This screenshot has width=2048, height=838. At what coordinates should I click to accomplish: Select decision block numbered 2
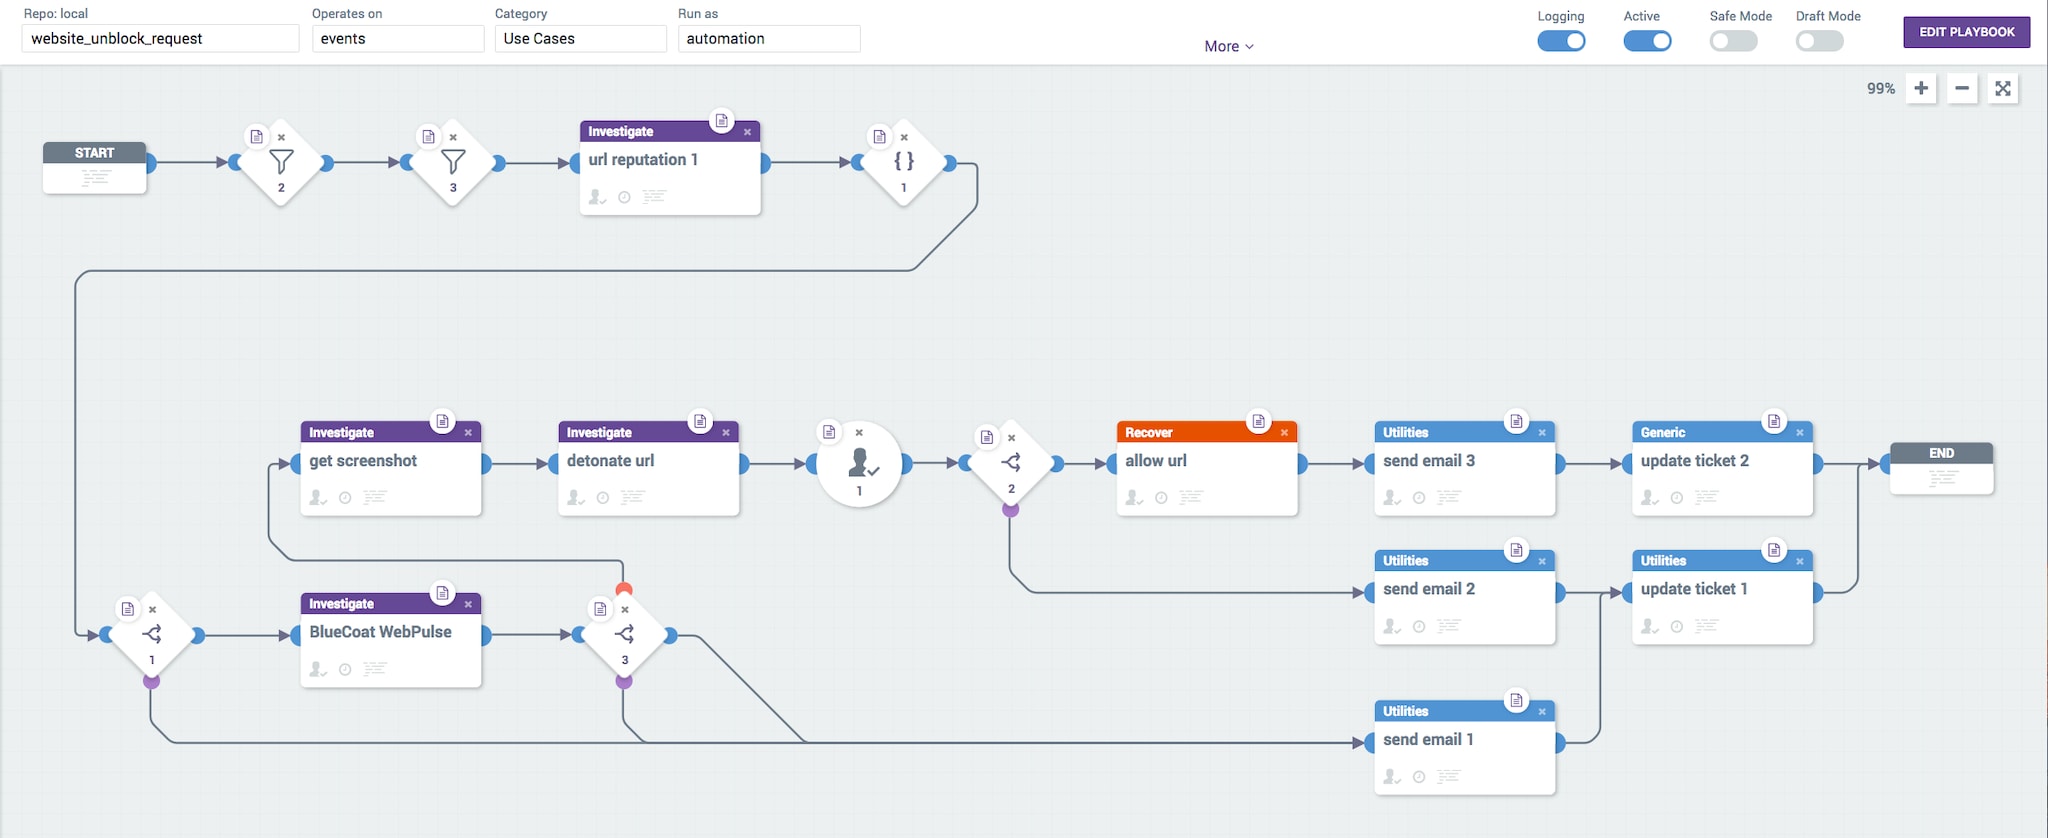pos(1011,464)
